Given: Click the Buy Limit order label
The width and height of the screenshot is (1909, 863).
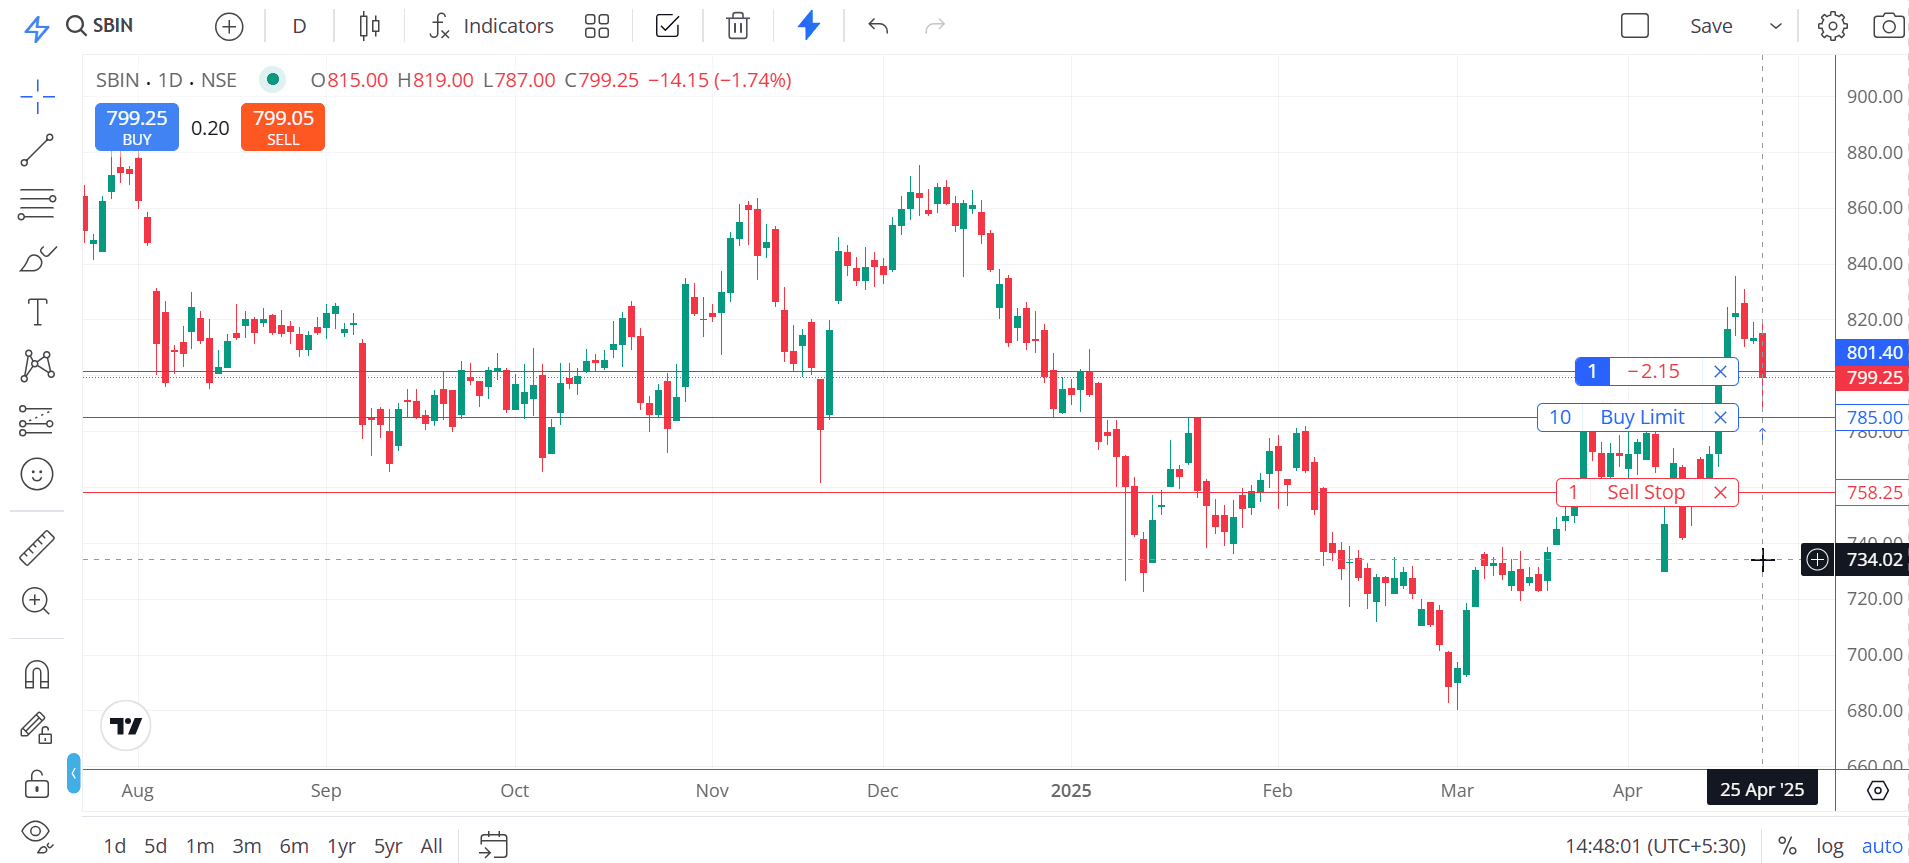Looking at the screenshot, I should (x=1642, y=418).
